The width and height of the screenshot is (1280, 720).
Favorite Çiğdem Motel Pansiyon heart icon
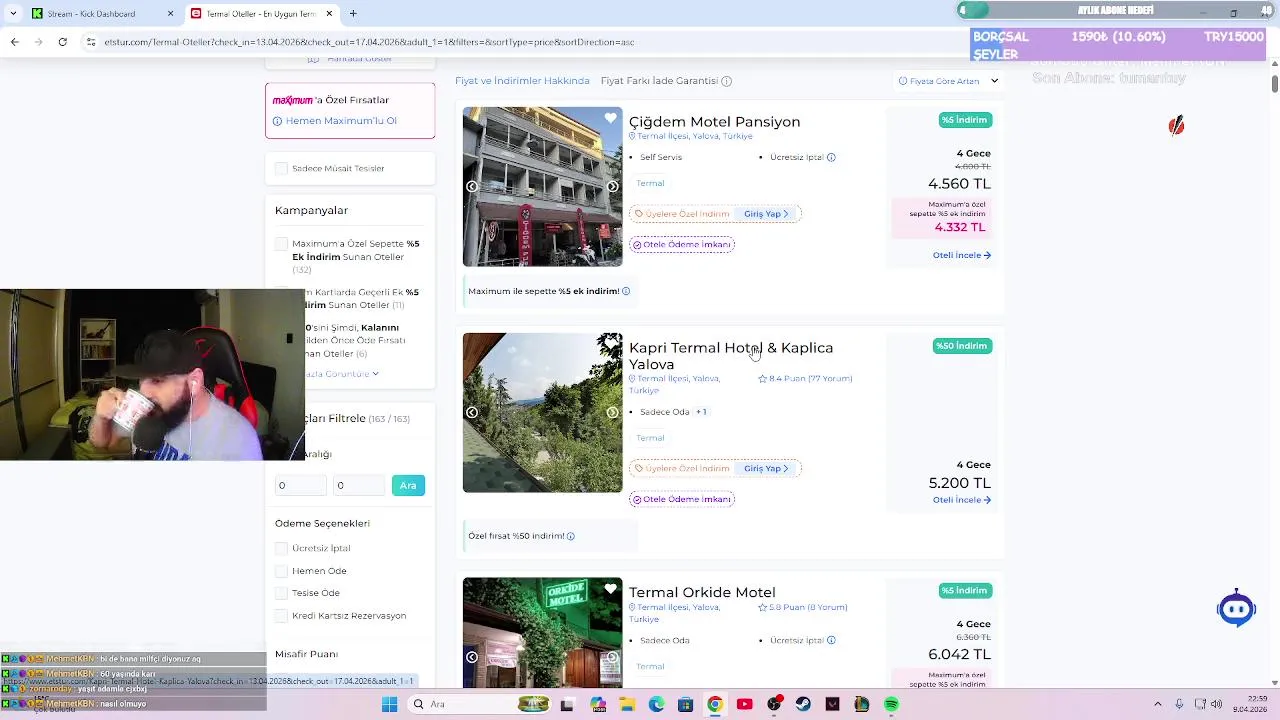[610, 118]
